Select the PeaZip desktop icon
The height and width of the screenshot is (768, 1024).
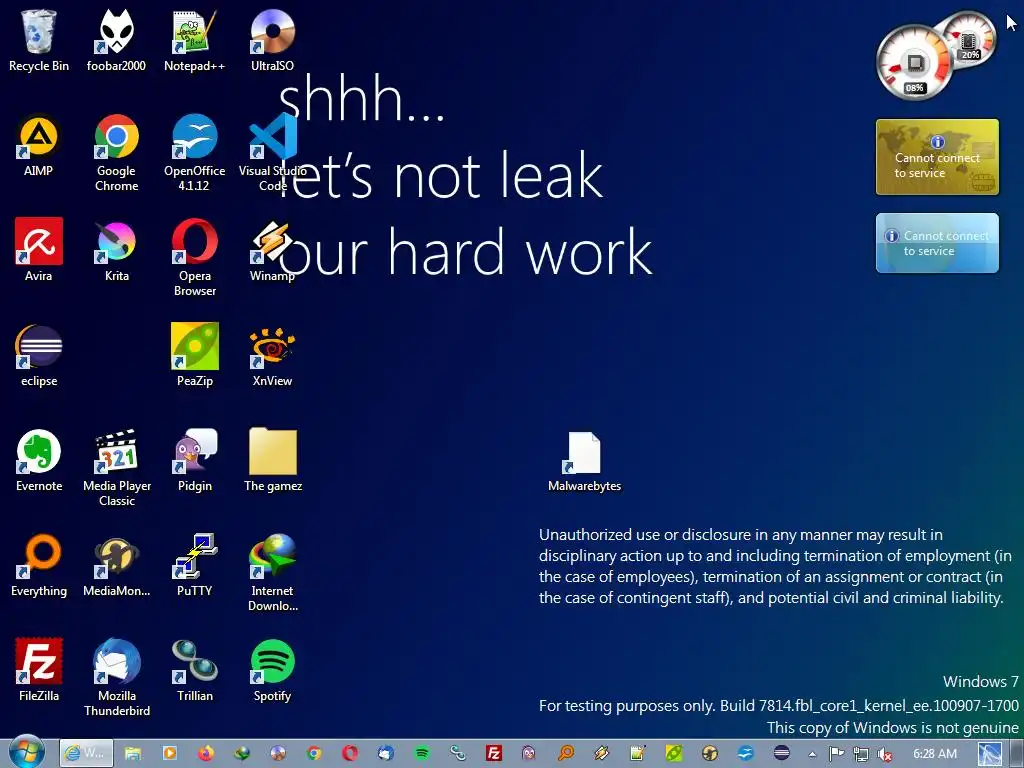[x=195, y=355]
